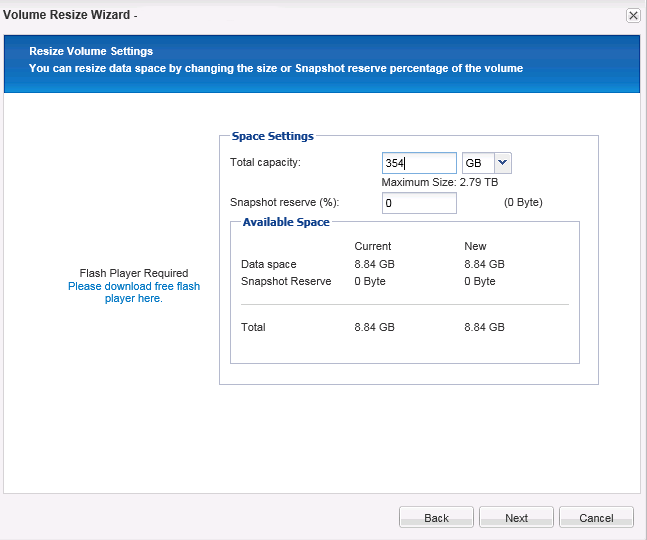Click the Current column header

click(x=373, y=246)
